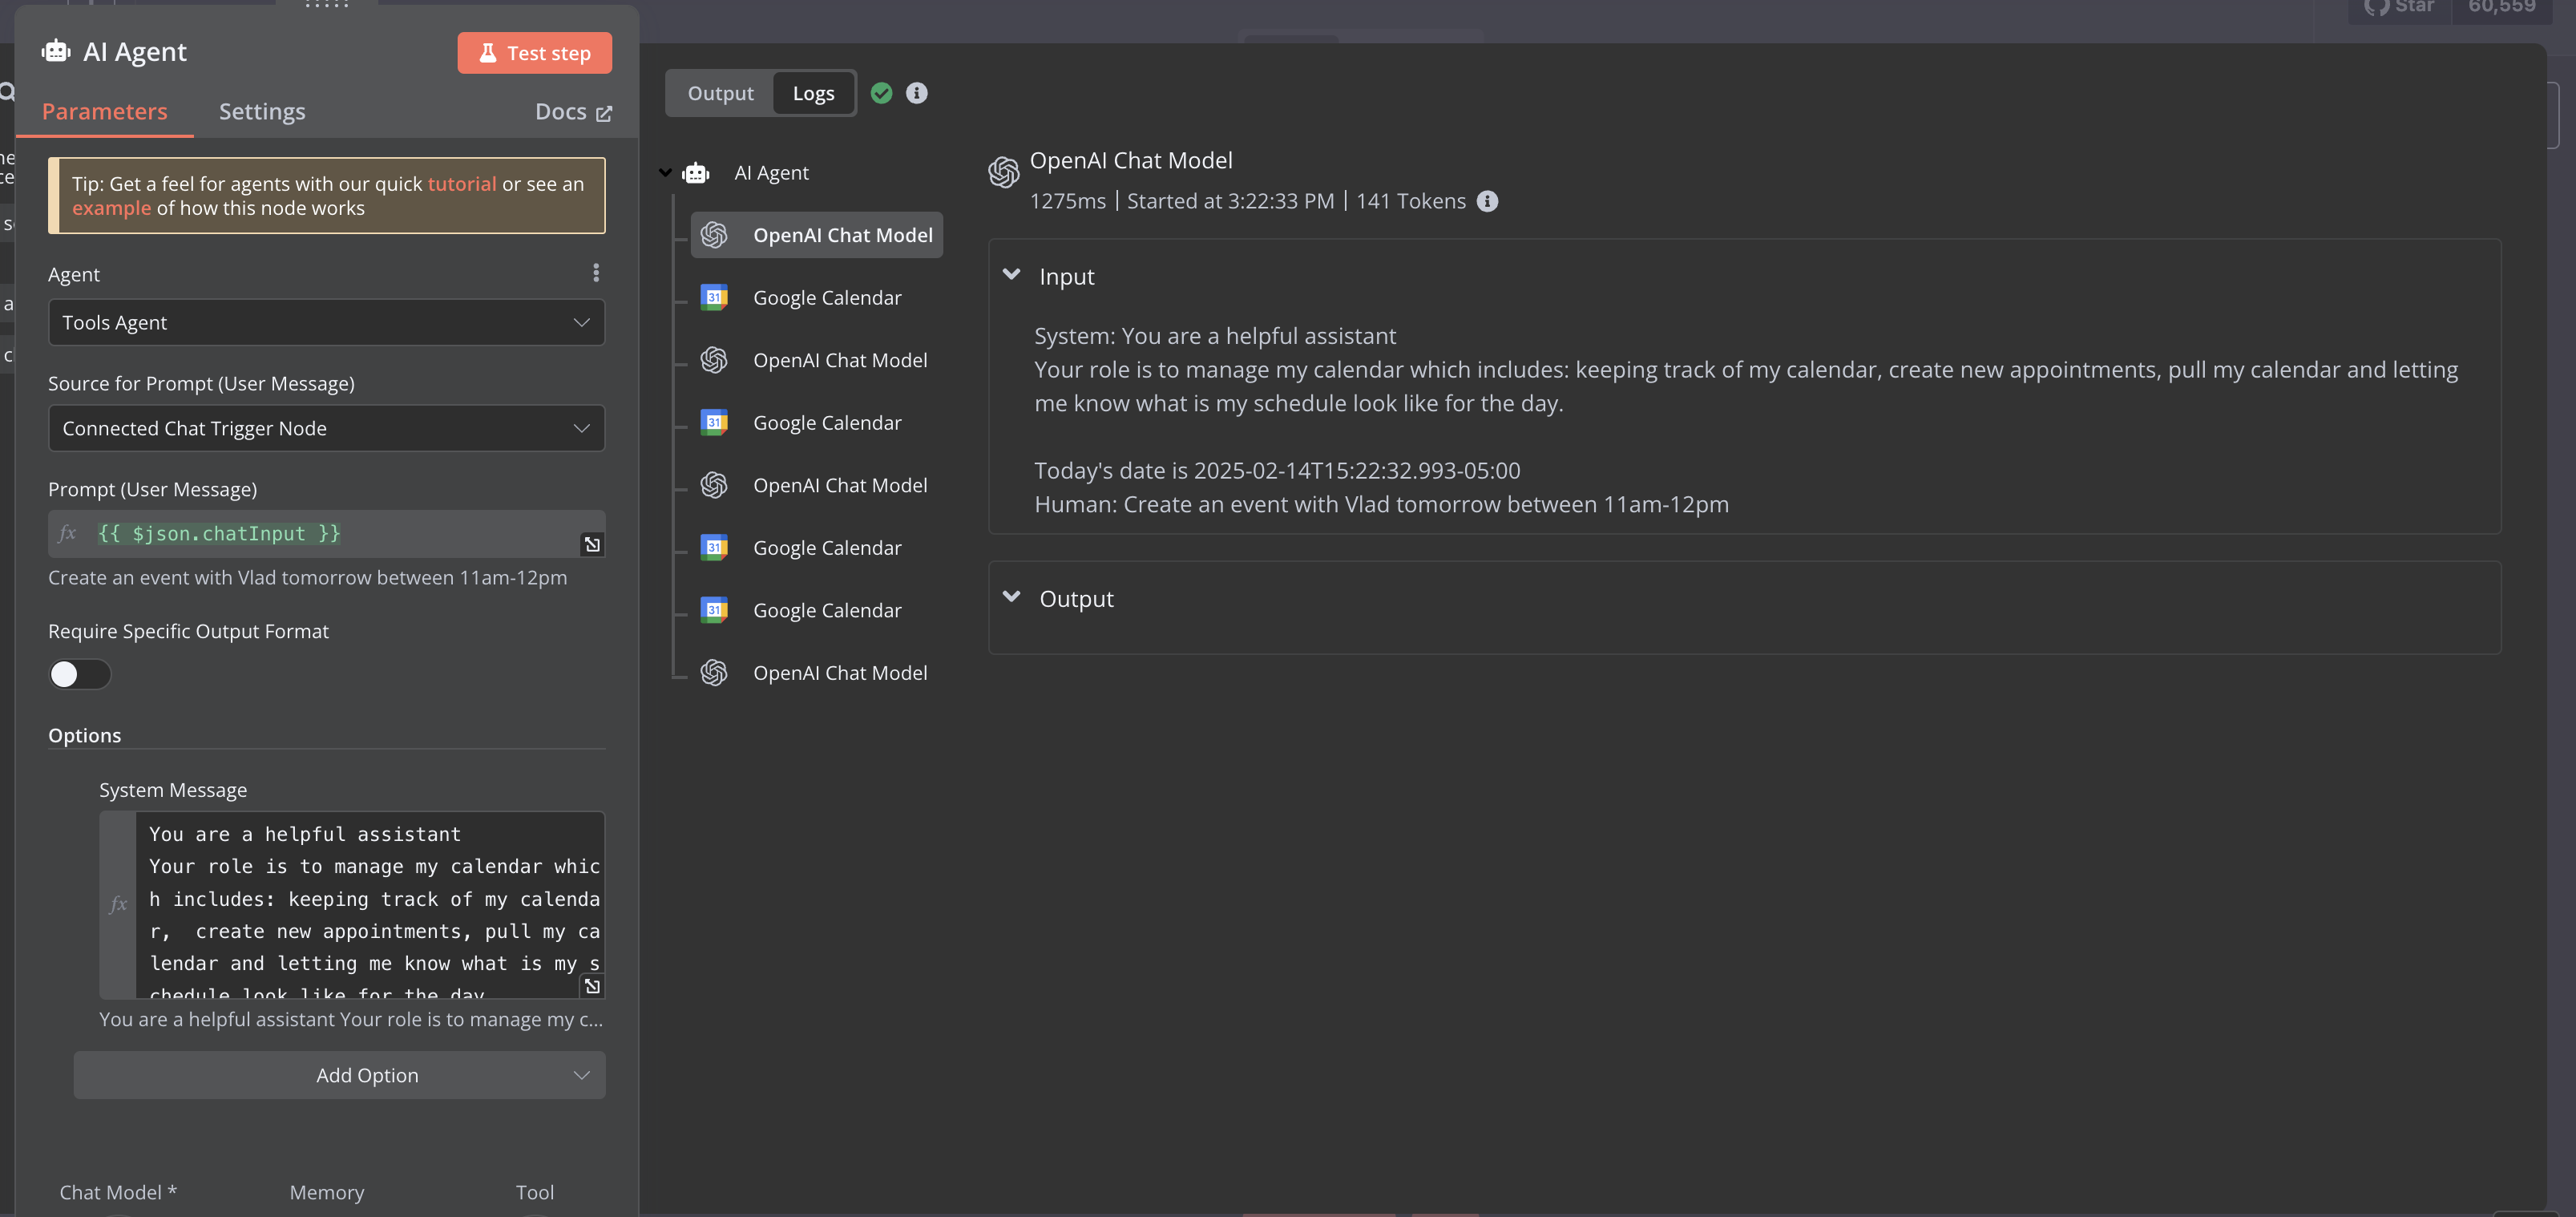Click the Tool connector label
The height and width of the screenshot is (1217, 2576).
tap(534, 1192)
